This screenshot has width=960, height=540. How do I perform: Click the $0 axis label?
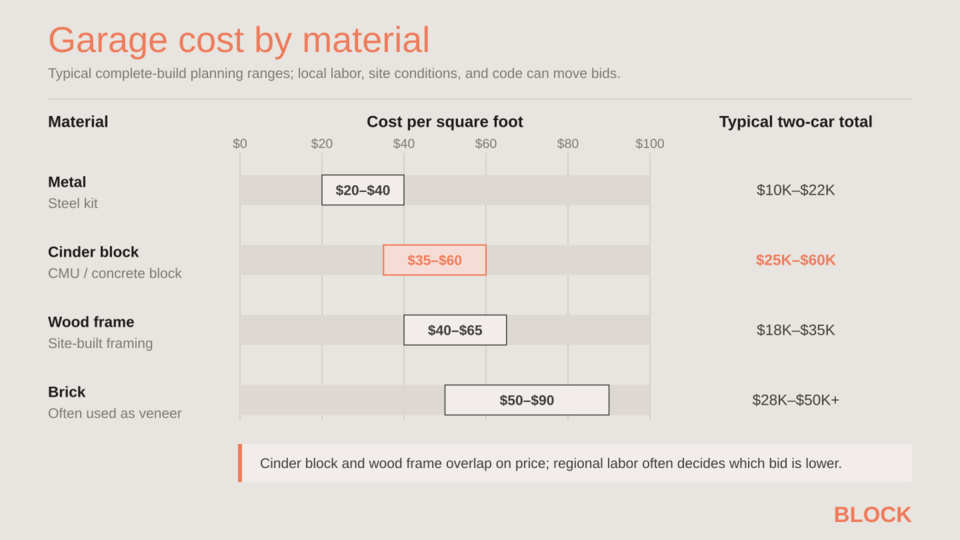click(240, 143)
